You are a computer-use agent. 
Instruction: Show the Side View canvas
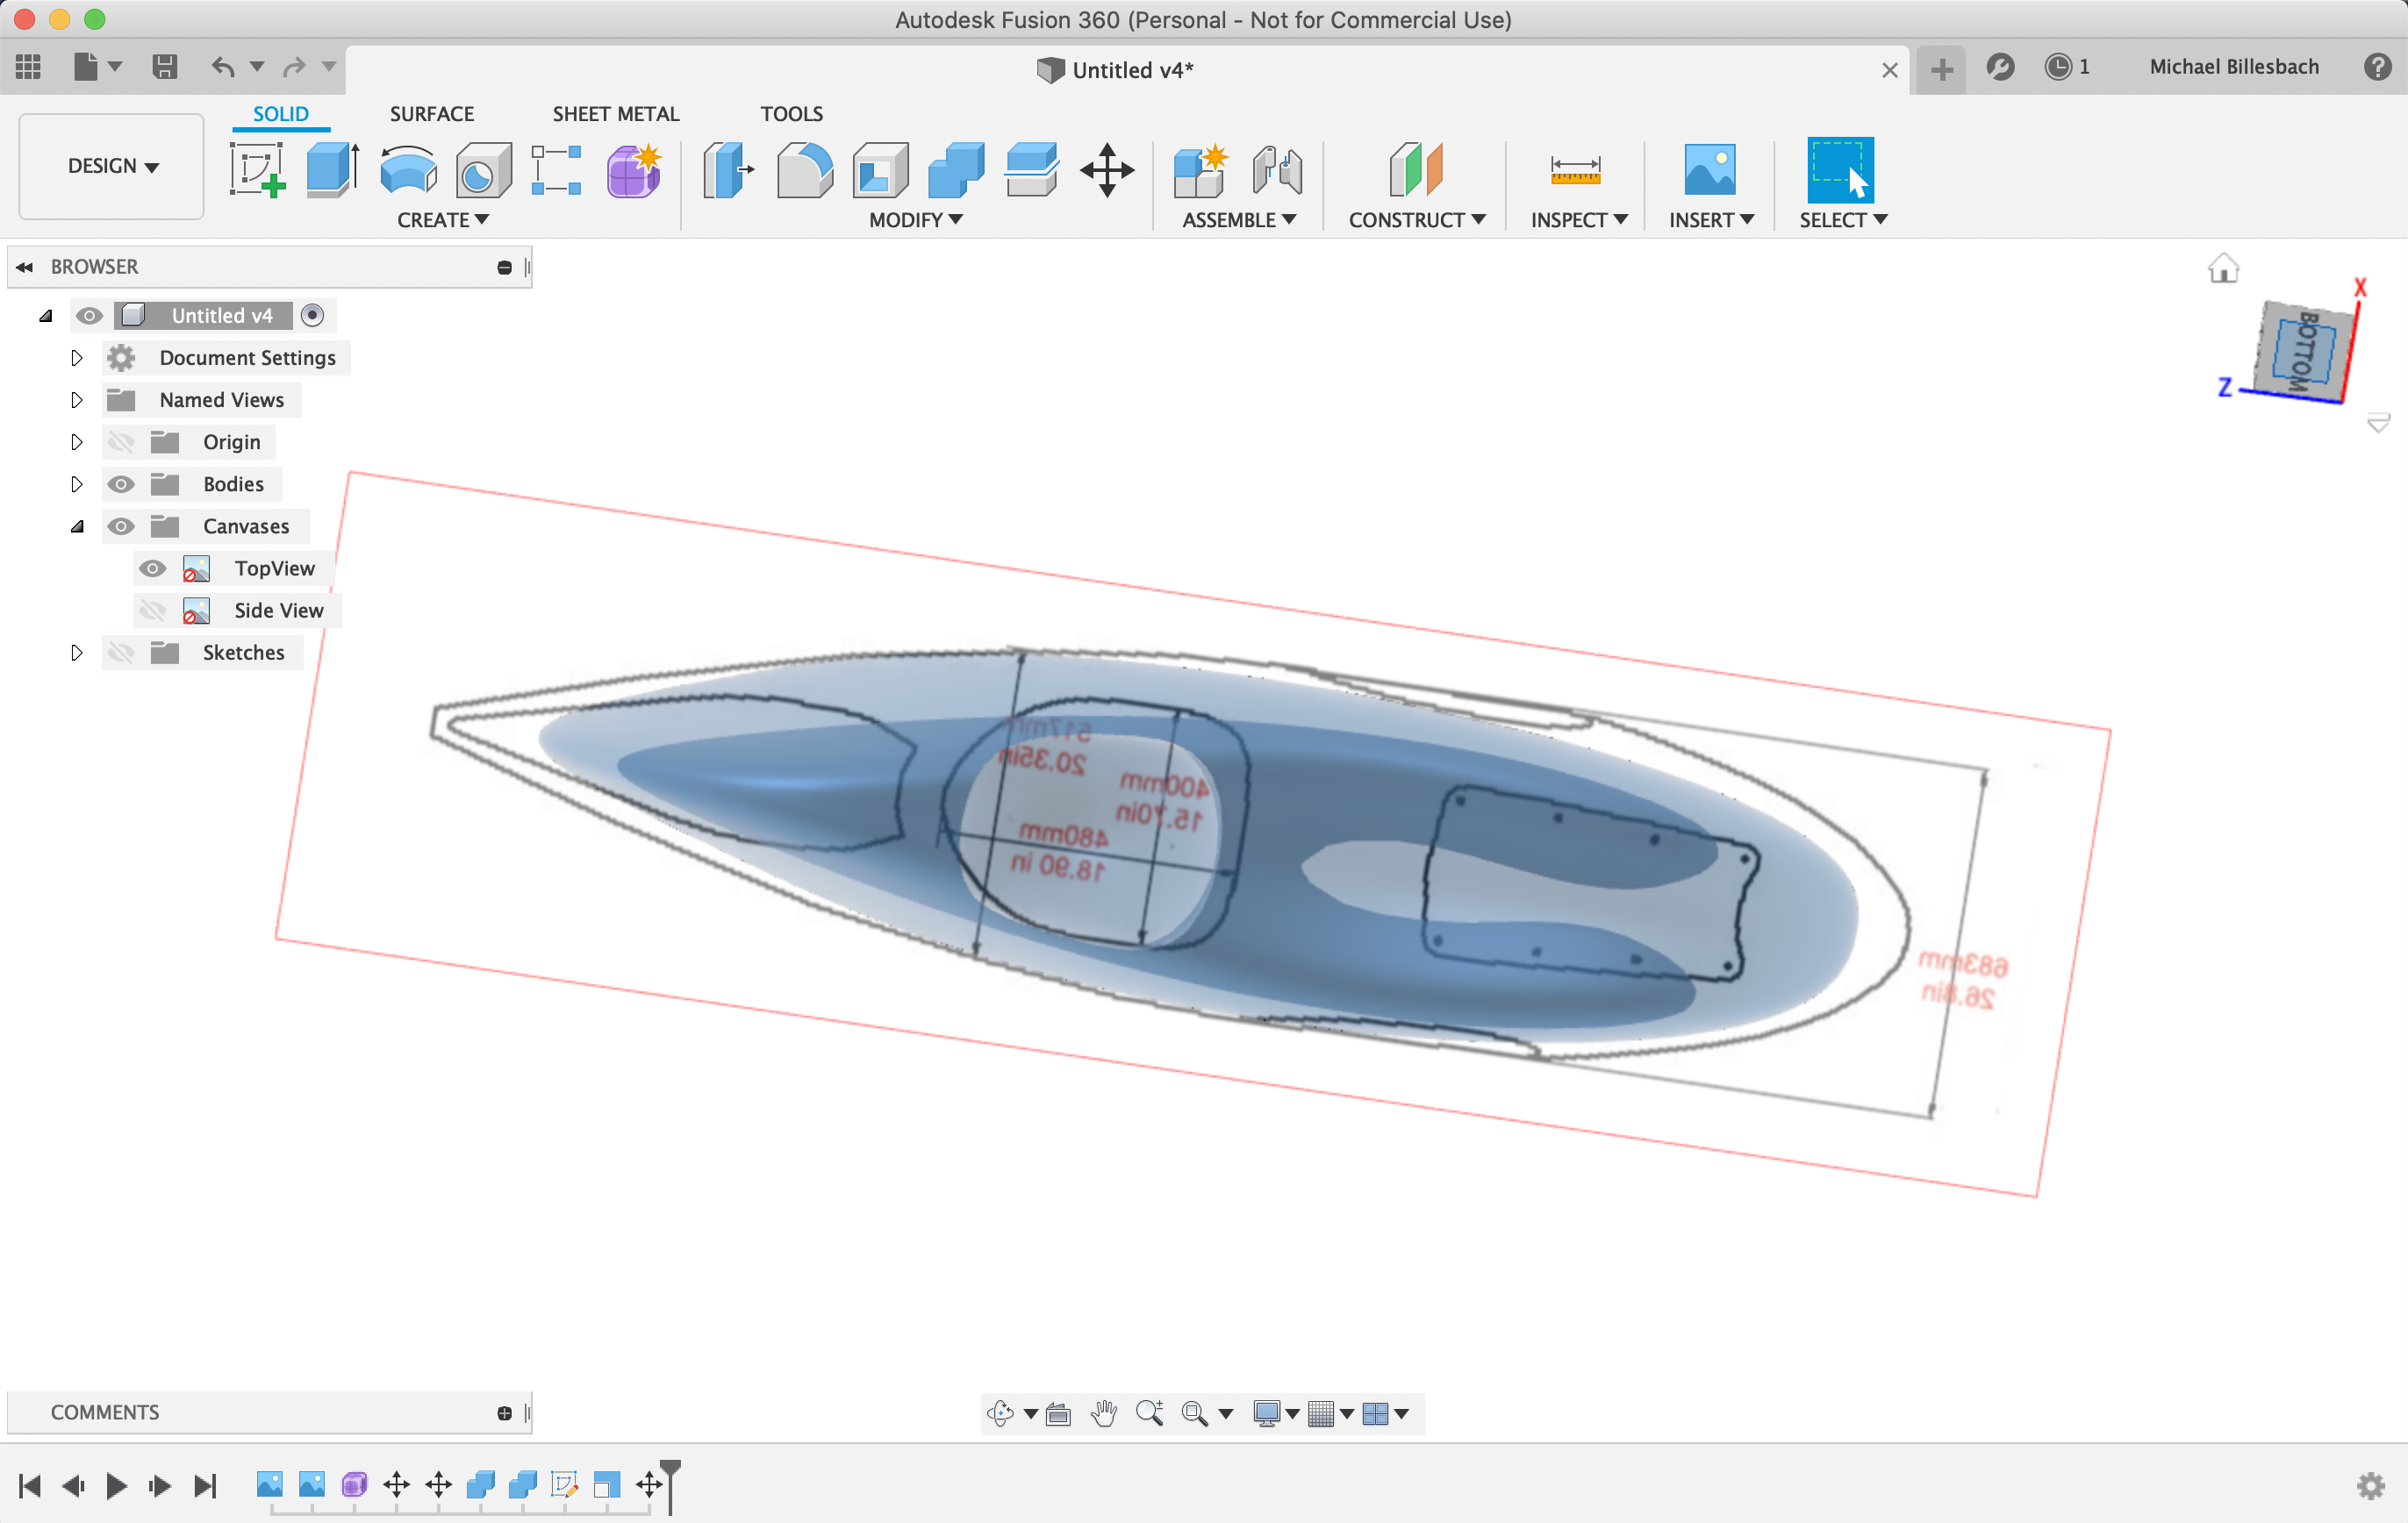[152, 610]
